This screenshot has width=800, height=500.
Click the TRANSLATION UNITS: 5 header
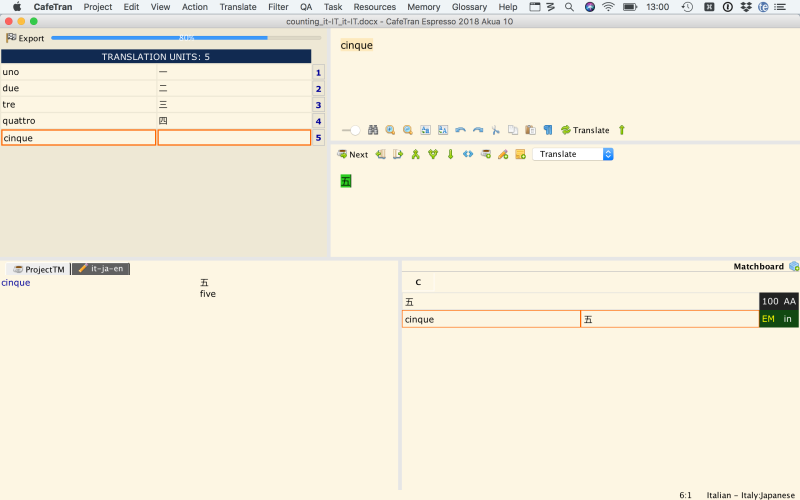tap(156, 56)
